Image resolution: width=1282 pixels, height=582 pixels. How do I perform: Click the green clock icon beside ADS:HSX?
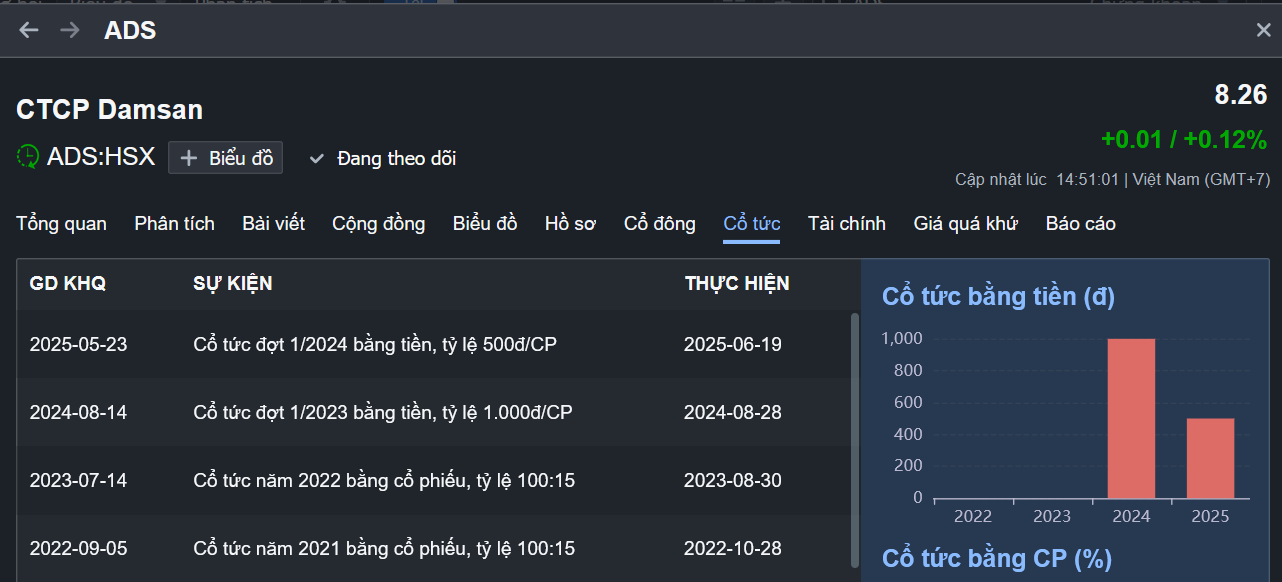pos(29,156)
